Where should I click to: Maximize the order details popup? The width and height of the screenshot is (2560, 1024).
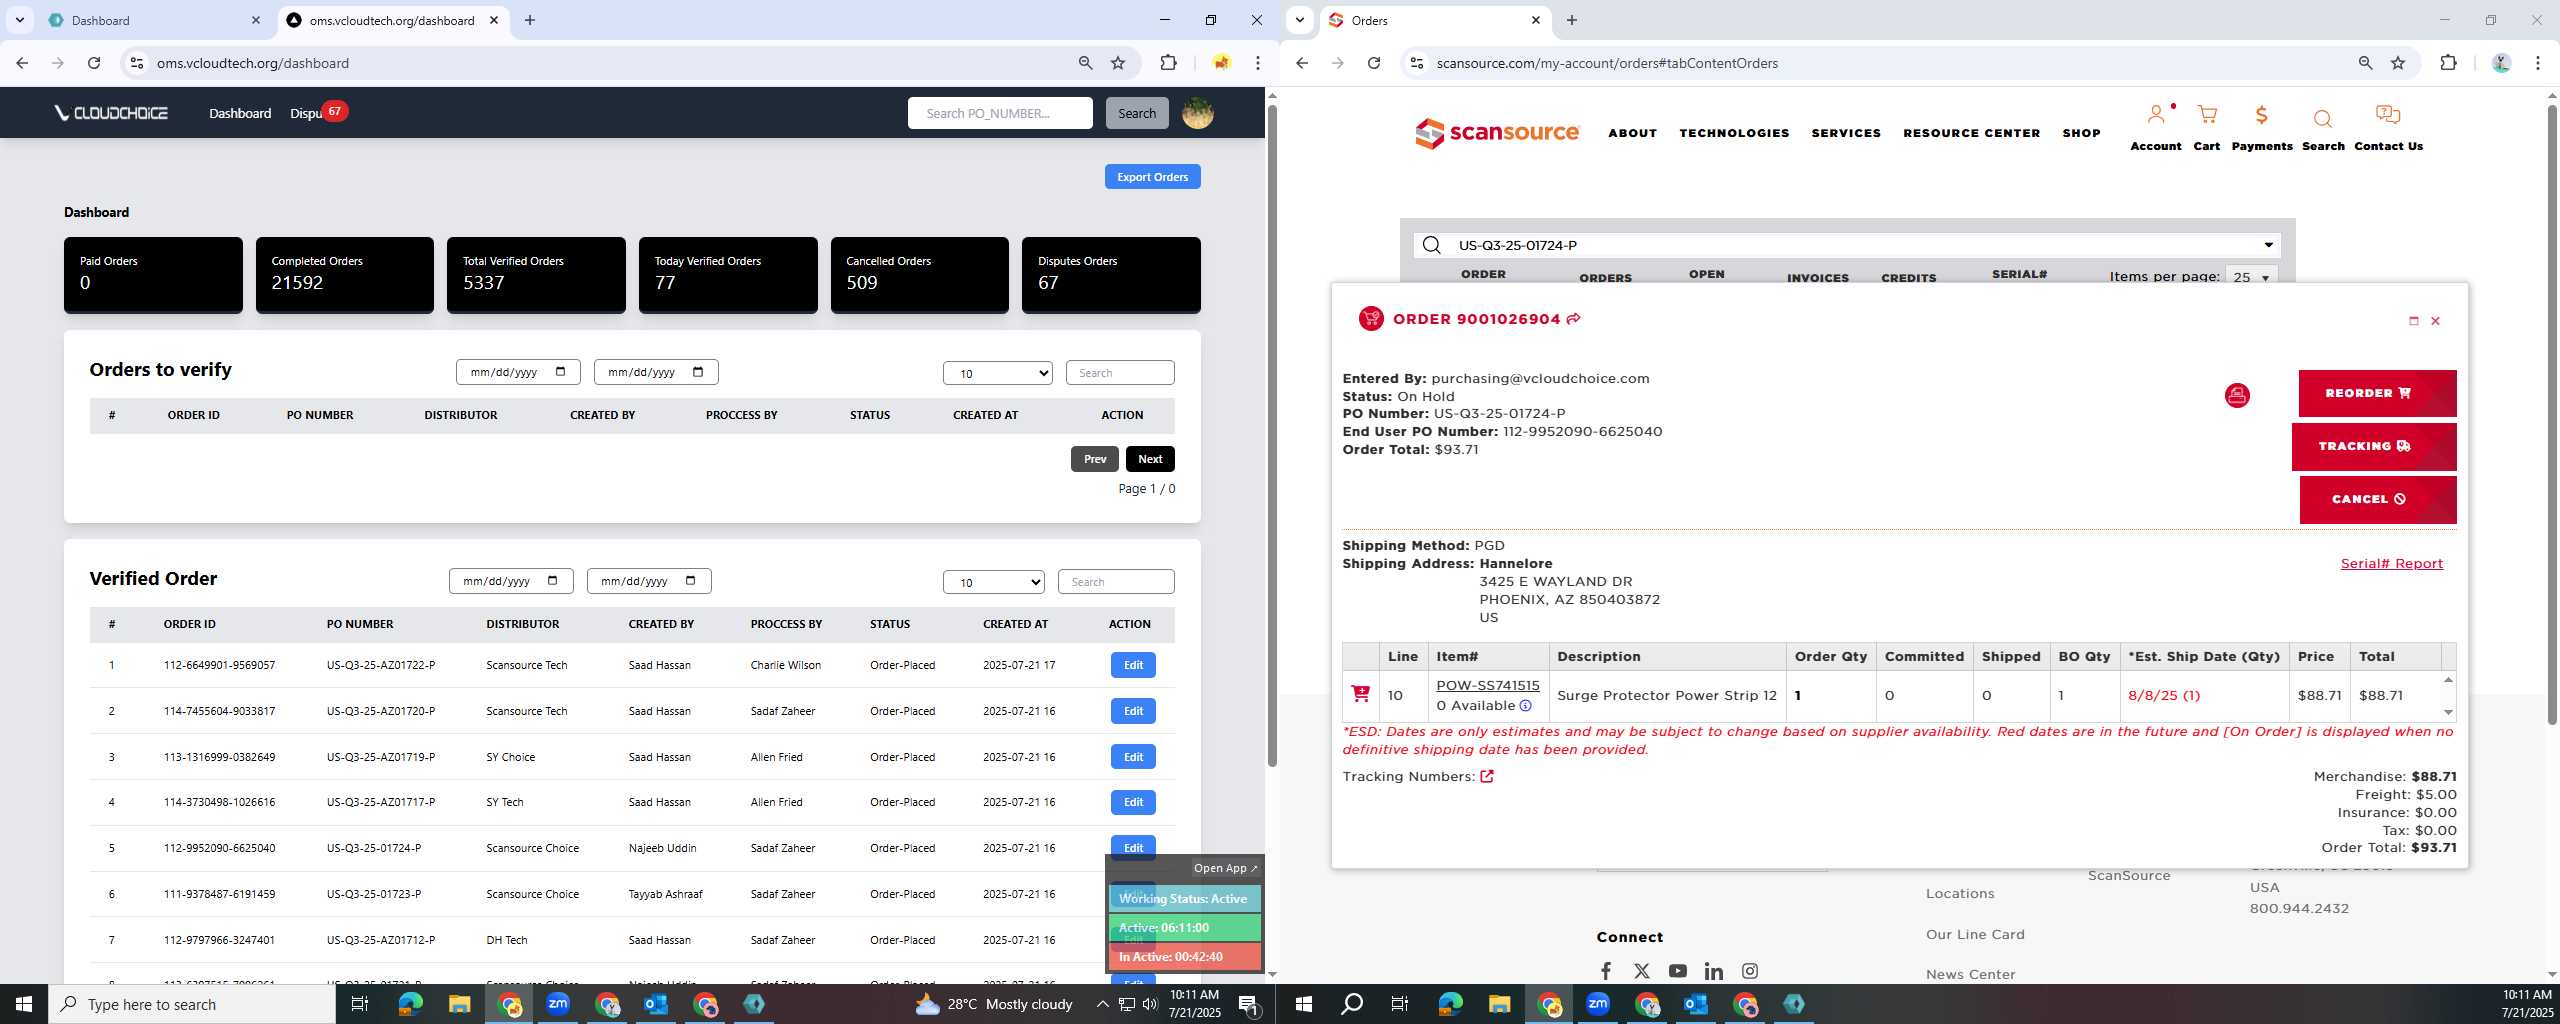click(2413, 321)
